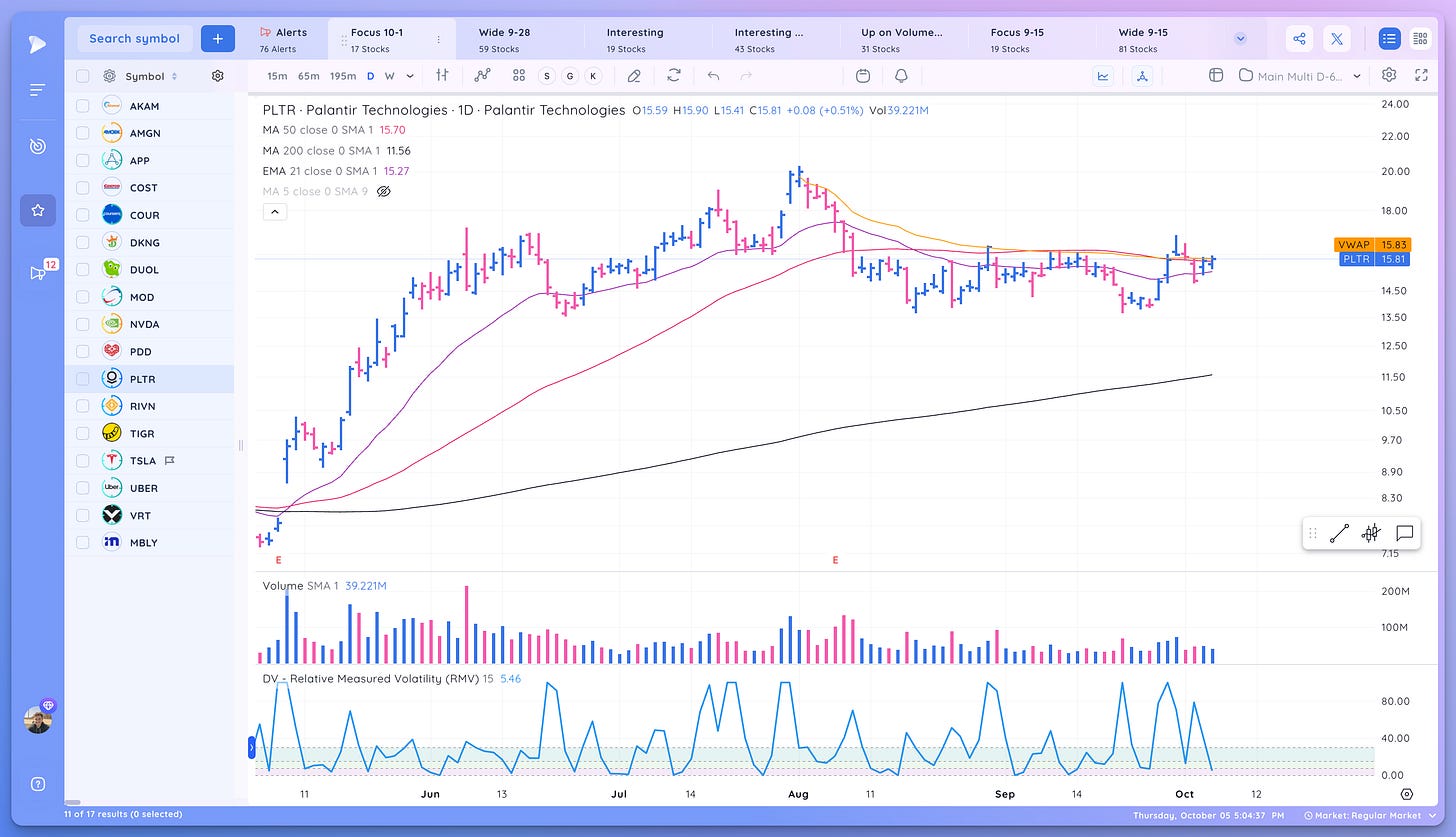
Task: Open chart type bars icon
Action: (x=442, y=75)
